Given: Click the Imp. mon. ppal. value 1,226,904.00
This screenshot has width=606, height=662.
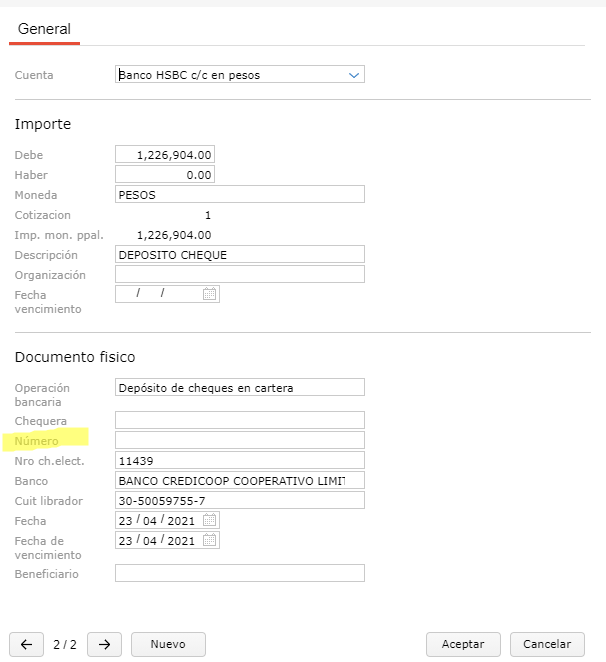Looking at the screenshot, I should [174, 235].
